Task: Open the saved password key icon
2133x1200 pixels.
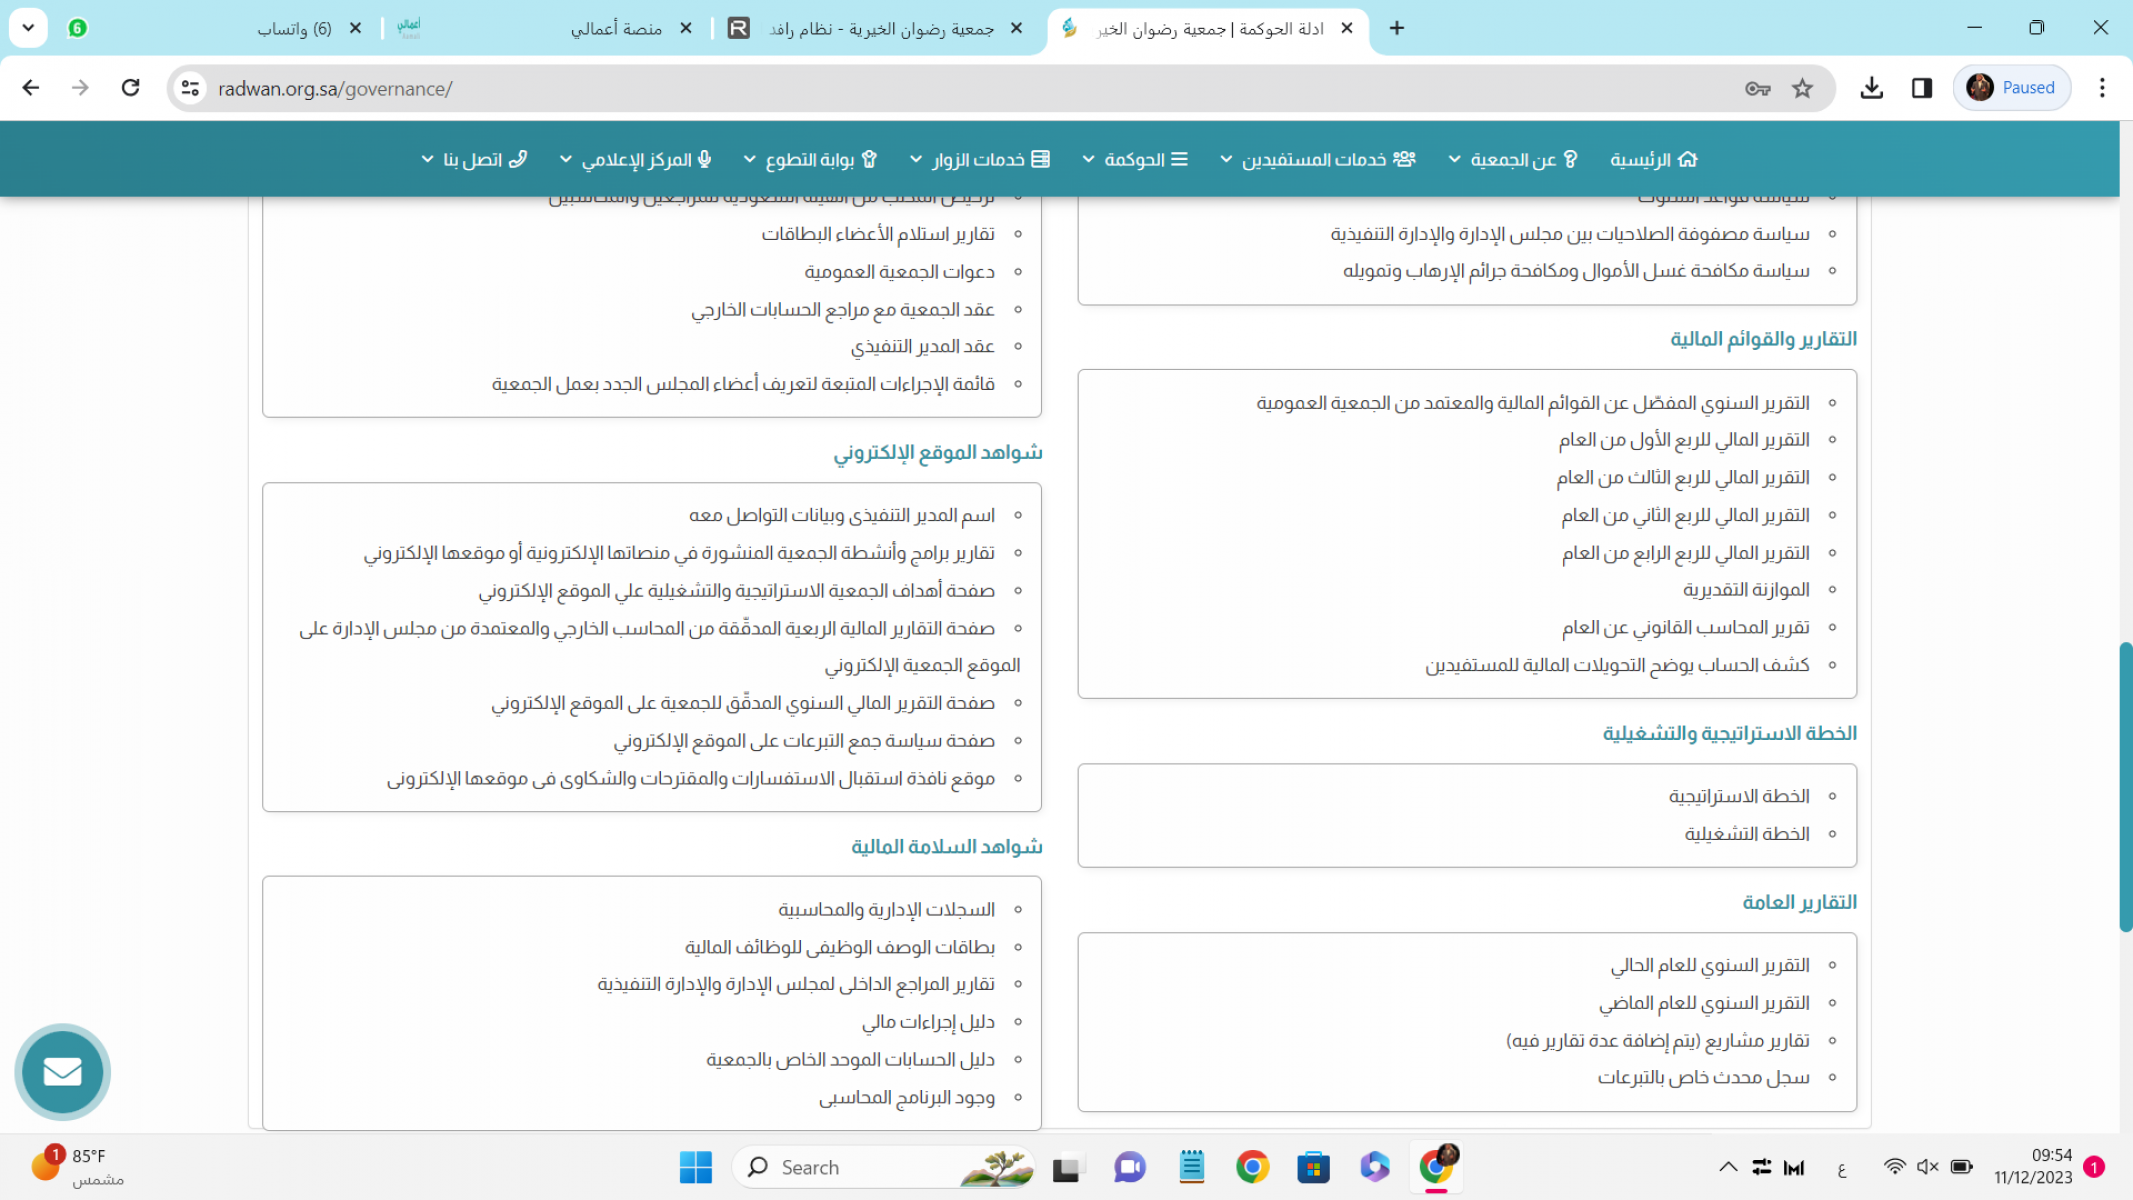Action: point(1757,89)
